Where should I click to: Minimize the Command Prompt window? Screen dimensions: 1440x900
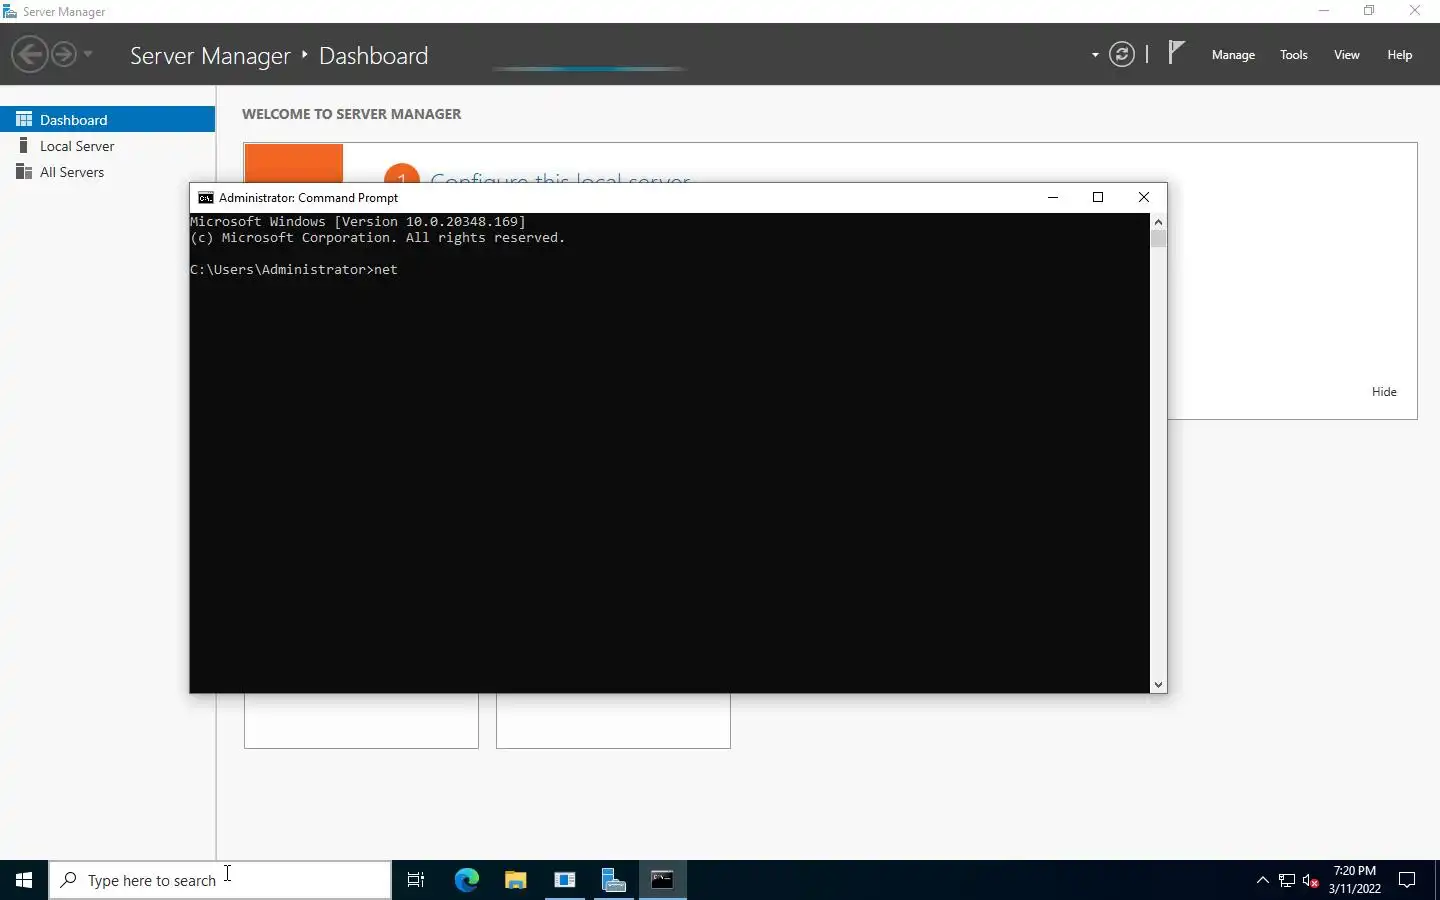[x=1053, y=197]
